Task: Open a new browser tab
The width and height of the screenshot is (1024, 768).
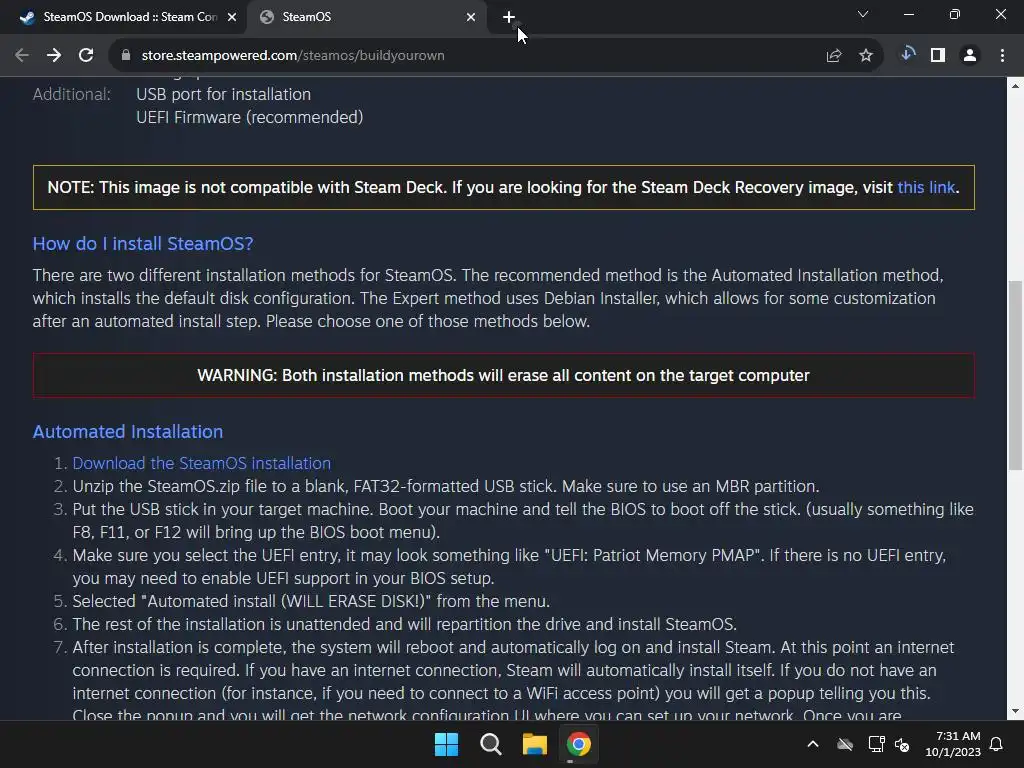Action: [x=509, y=17]
